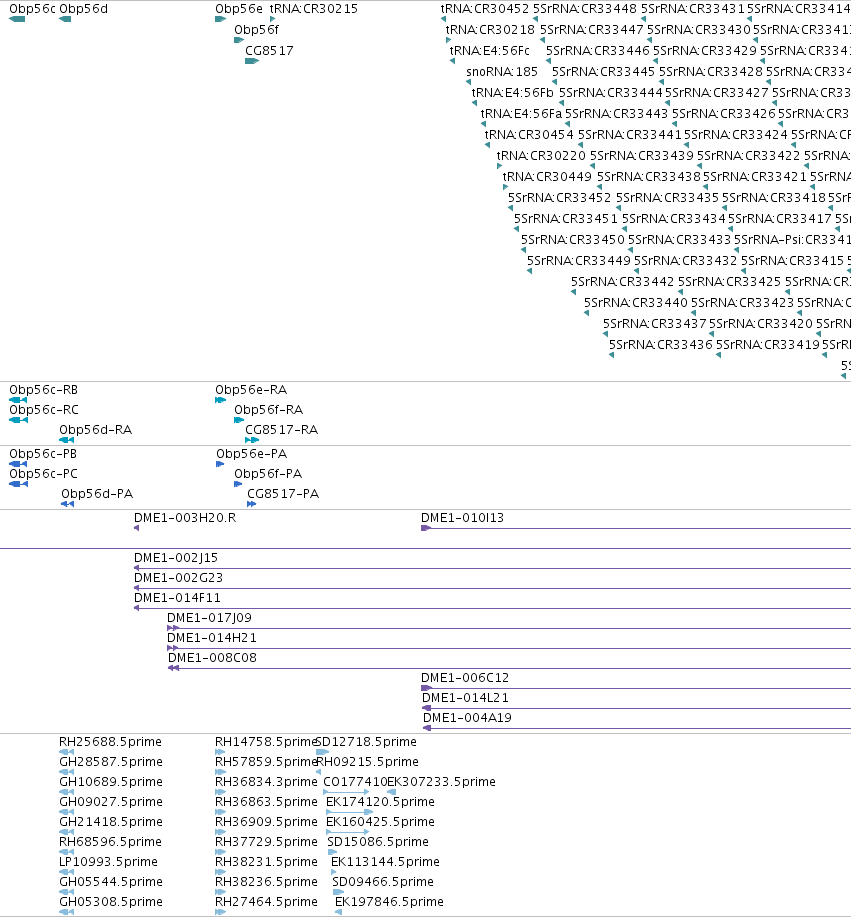The height and width of the screenshot is (917, 851).
Task: Select the DME1-014H21 label
Action: 212,637
